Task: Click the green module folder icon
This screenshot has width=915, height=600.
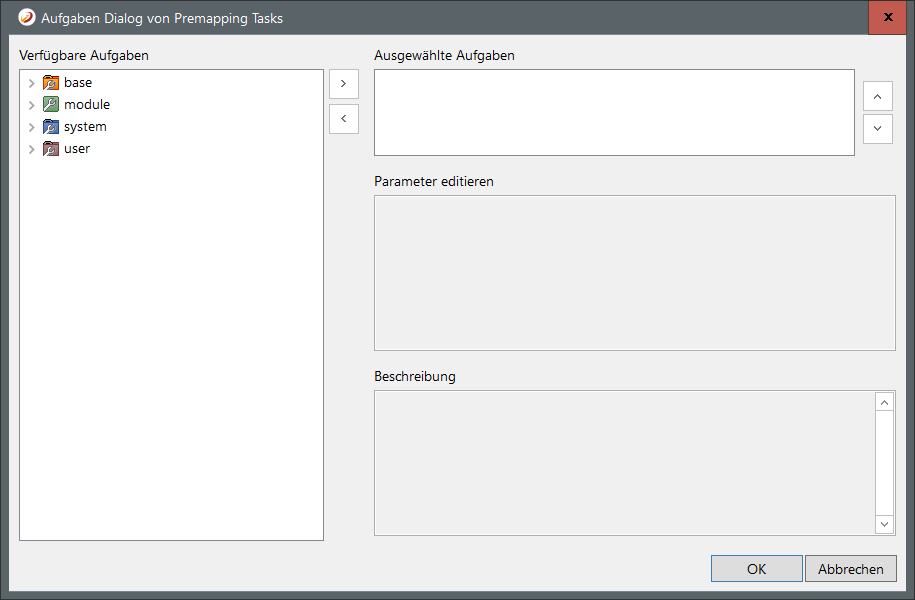Action: [x=51, y=105]
